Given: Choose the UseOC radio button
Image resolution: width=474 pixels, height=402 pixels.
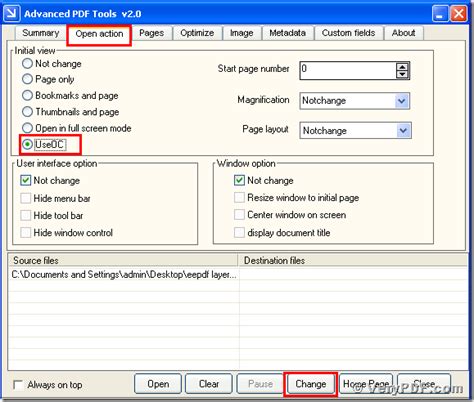Looking at the screenshot, I should 27,144.
